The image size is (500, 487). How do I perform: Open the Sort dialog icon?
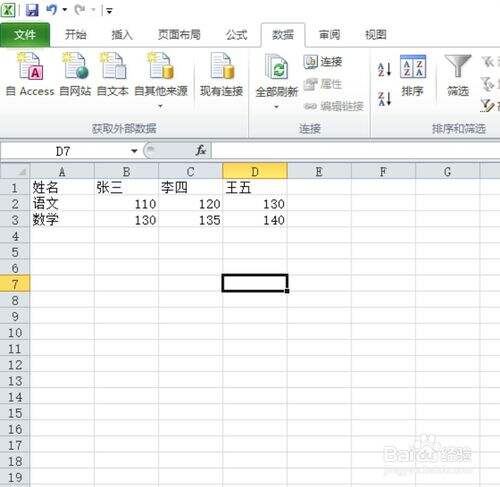413,66
